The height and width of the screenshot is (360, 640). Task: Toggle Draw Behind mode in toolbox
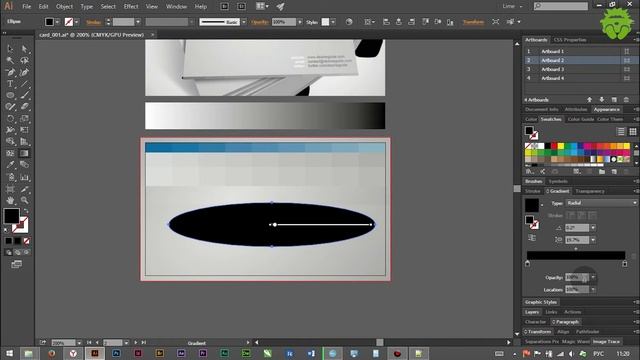[x=18, y=253]
